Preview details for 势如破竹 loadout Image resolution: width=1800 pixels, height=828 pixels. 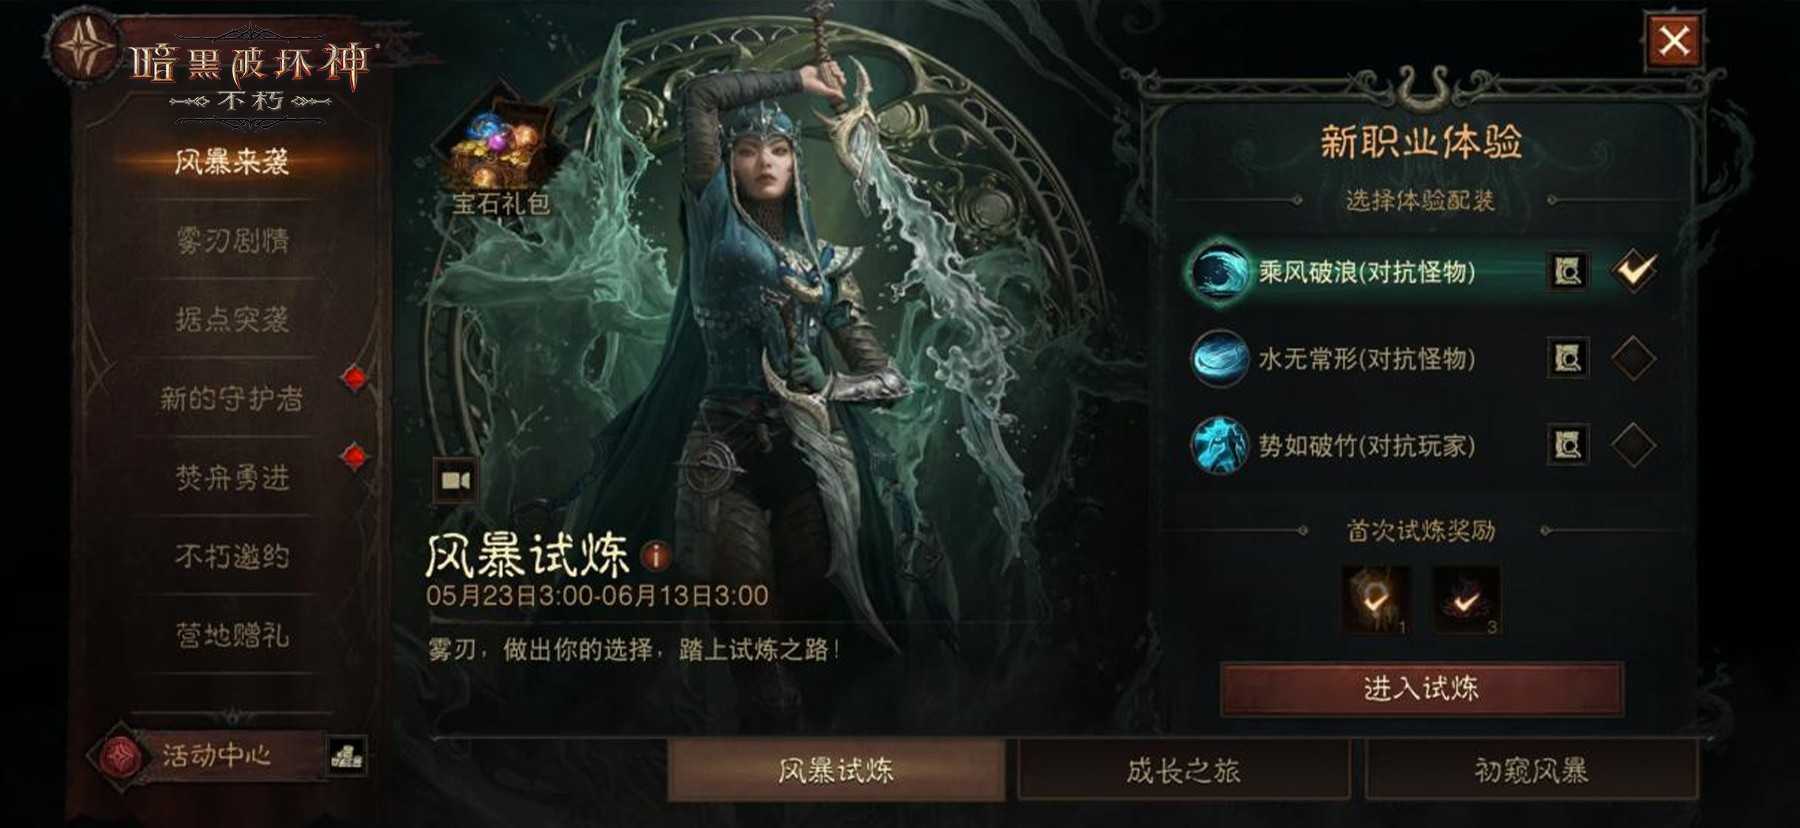click(x=1567, y=445)
